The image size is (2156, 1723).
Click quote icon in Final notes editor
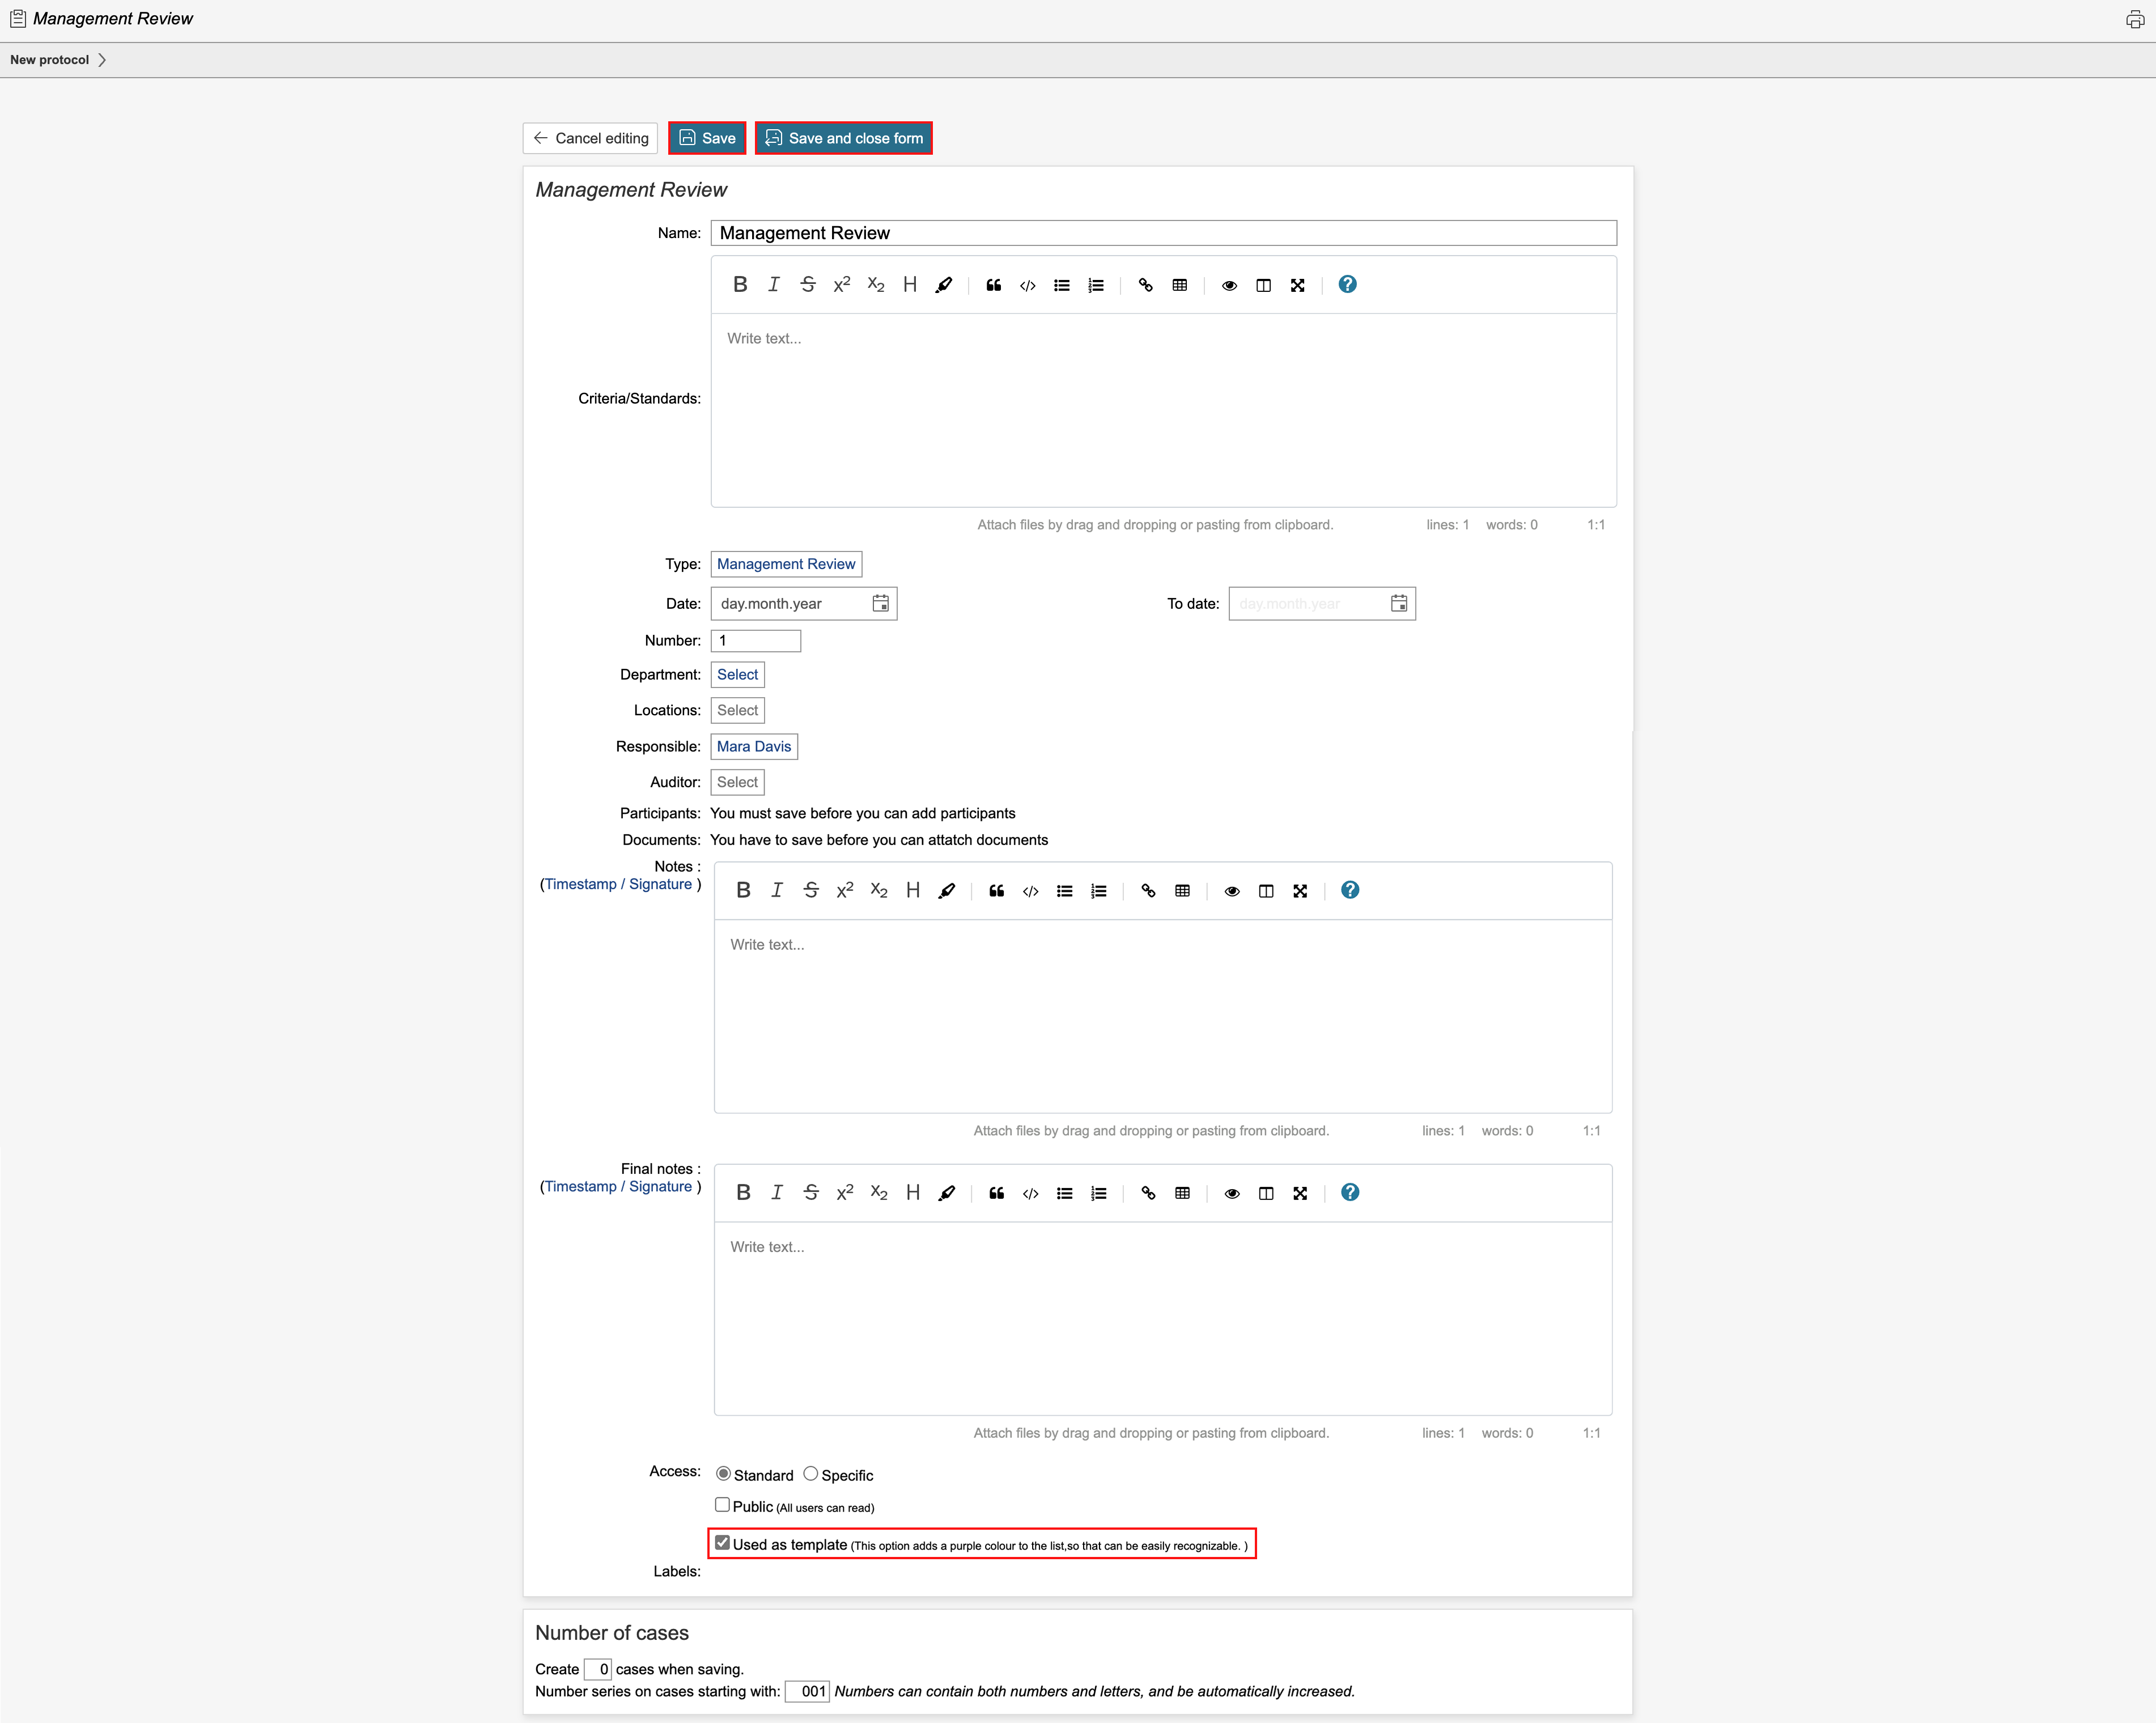[996, 1193]
